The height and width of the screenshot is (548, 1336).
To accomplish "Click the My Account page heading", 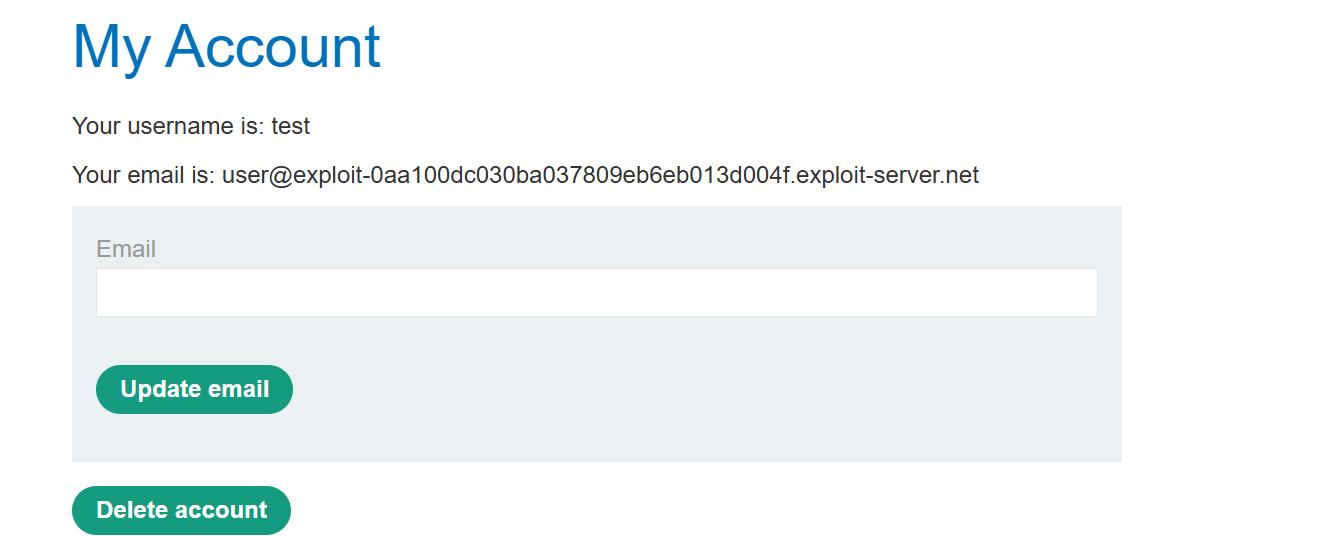I will click(226, 45).
